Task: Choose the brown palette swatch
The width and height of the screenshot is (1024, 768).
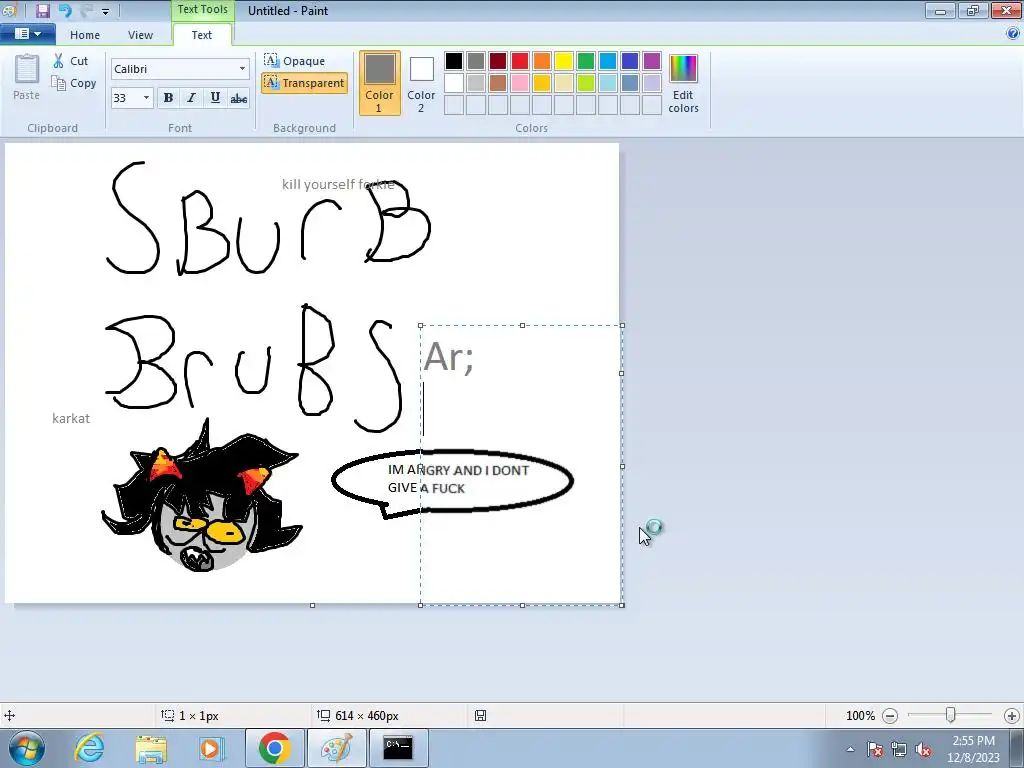Action: [498, 83]
